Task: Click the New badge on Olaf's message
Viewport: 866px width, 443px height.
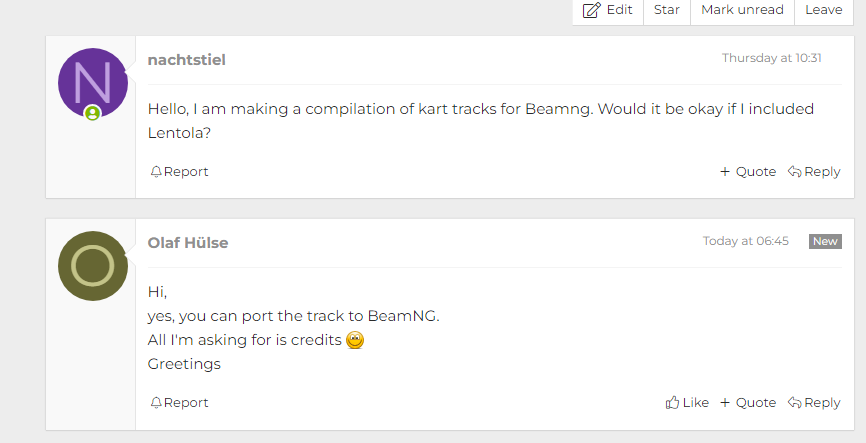Action: click(x=825, y=241)
